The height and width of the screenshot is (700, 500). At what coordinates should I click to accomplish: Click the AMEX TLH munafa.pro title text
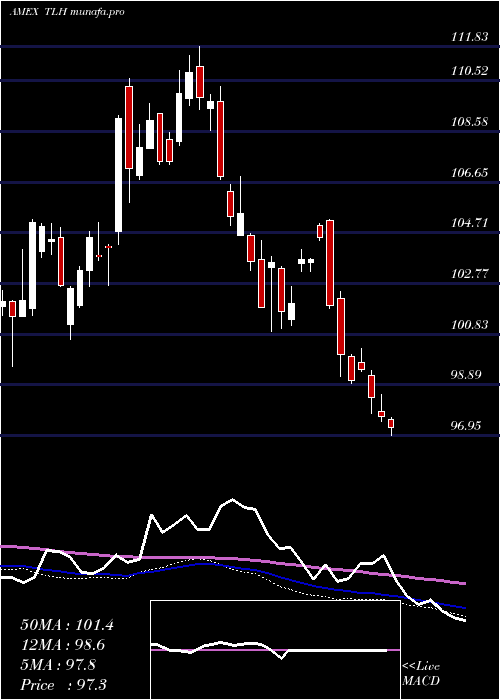[x=67, y=12]
